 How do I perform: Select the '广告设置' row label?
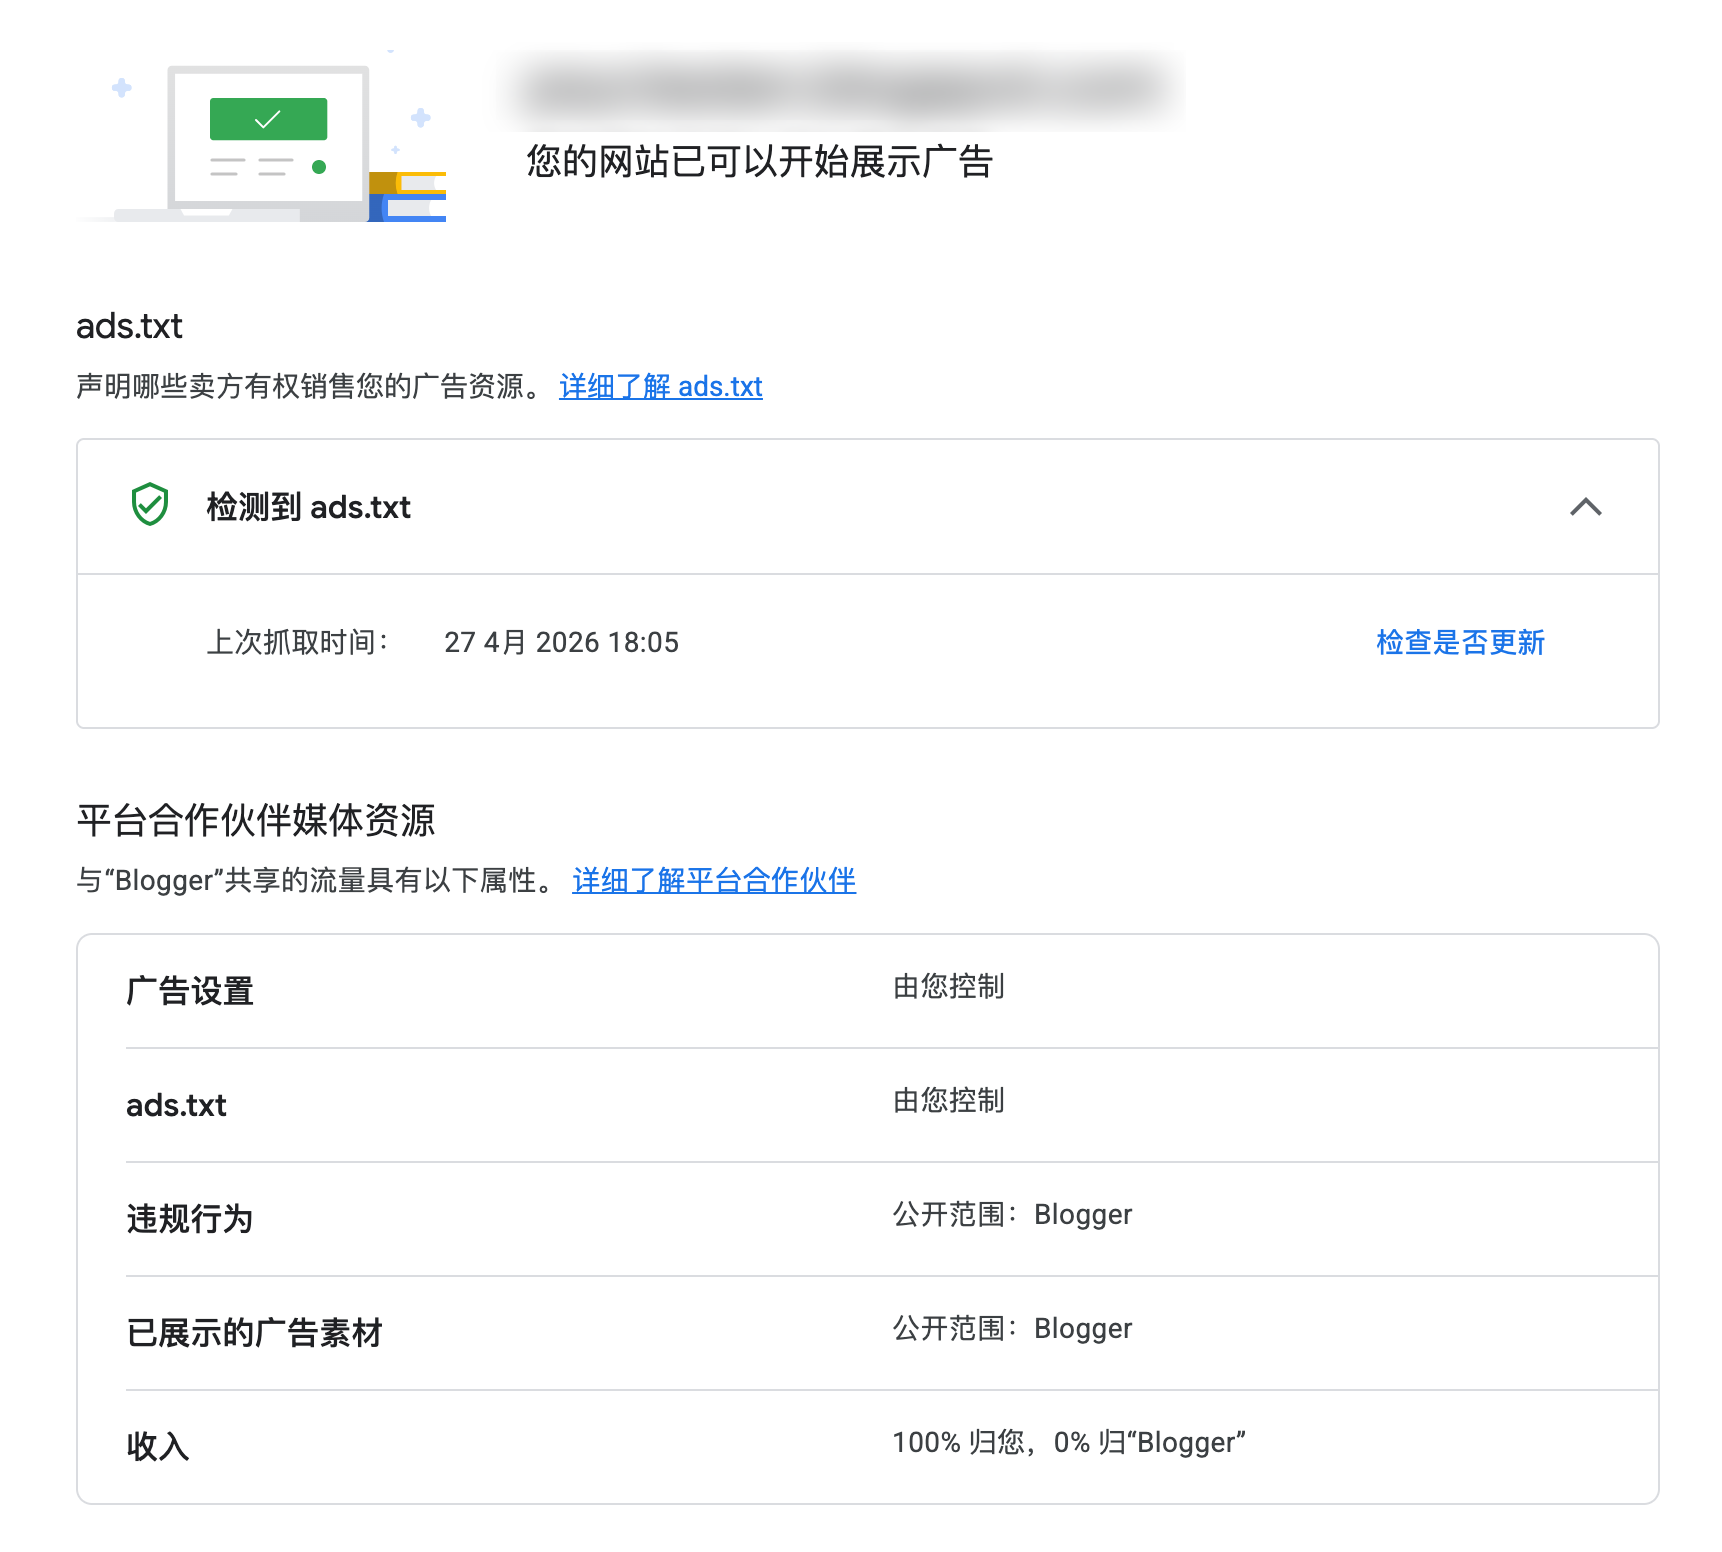190,991
